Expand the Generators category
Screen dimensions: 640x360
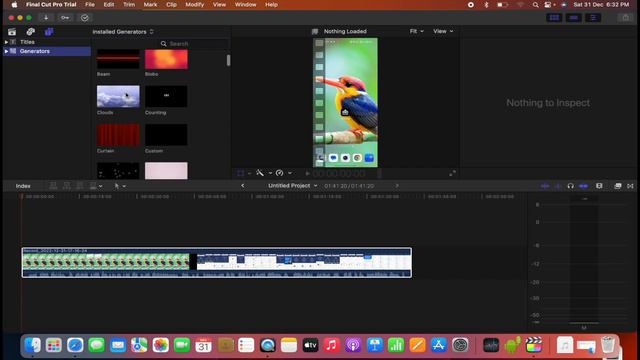pos(6,51)
